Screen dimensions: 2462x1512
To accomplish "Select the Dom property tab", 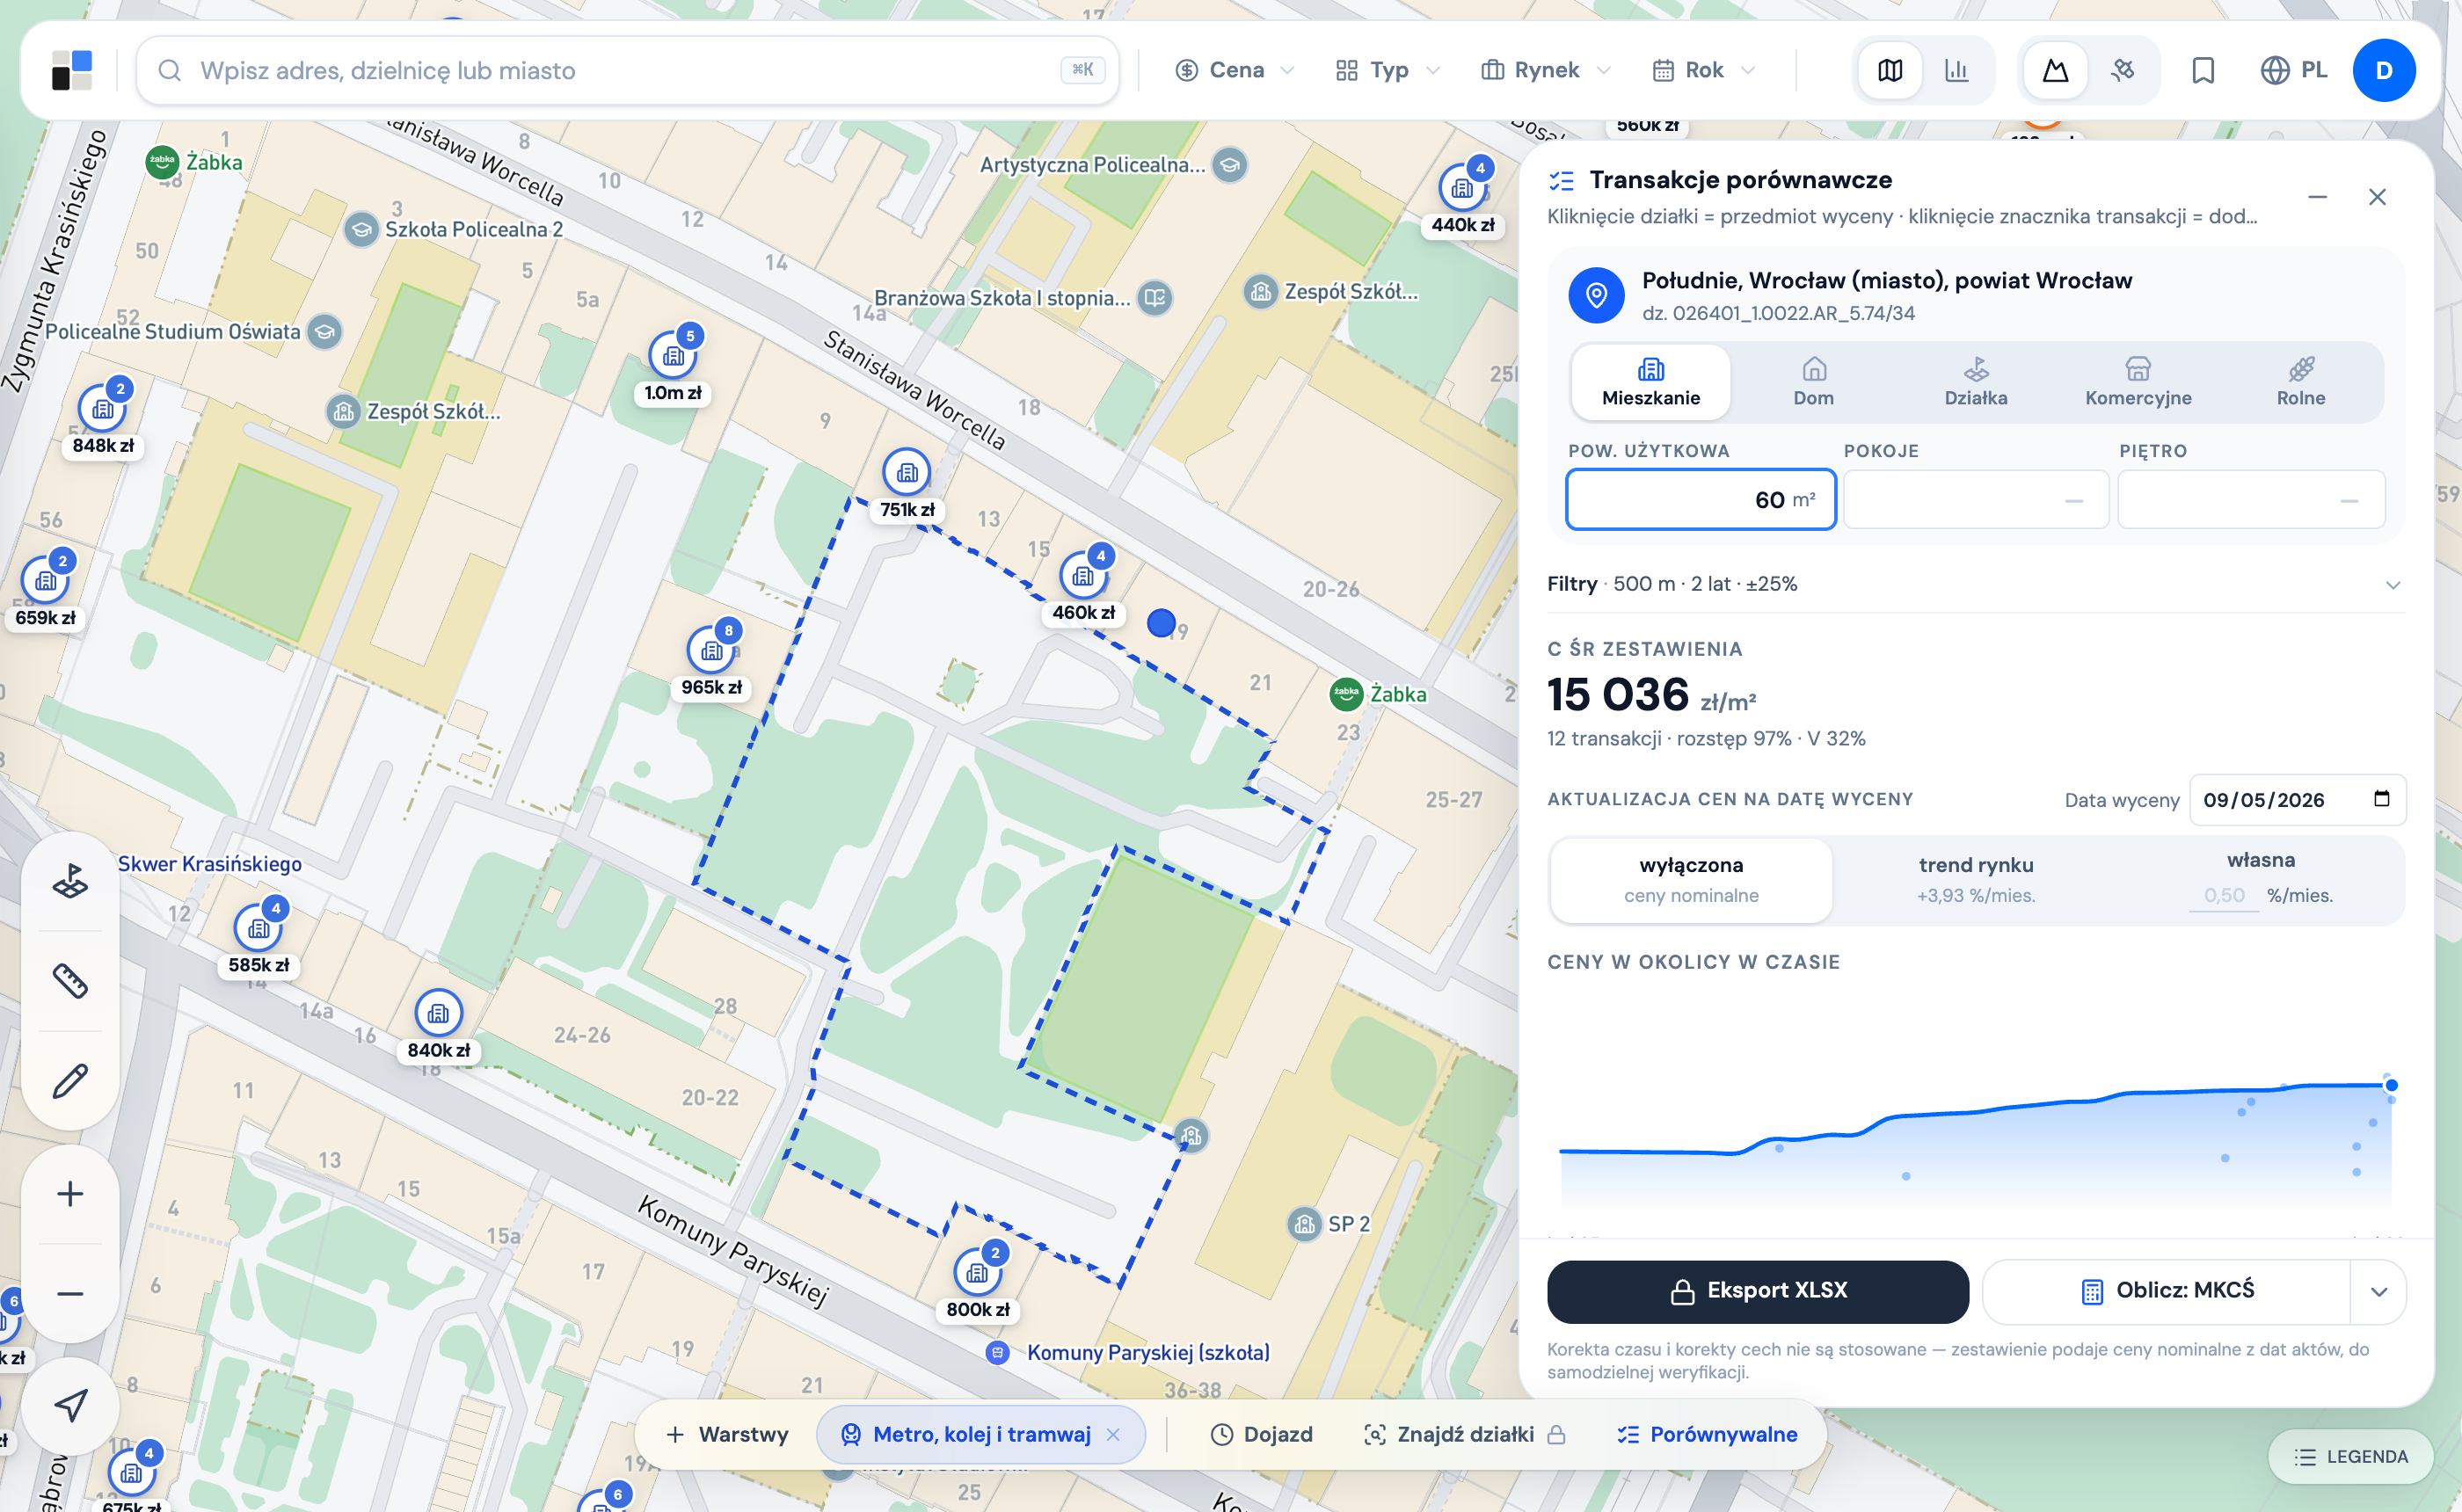I will 1813,382.
